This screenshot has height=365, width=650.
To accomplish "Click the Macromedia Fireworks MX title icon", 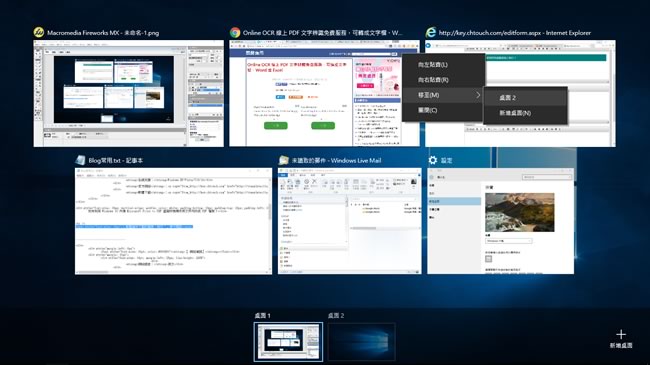I will point(39,32).
